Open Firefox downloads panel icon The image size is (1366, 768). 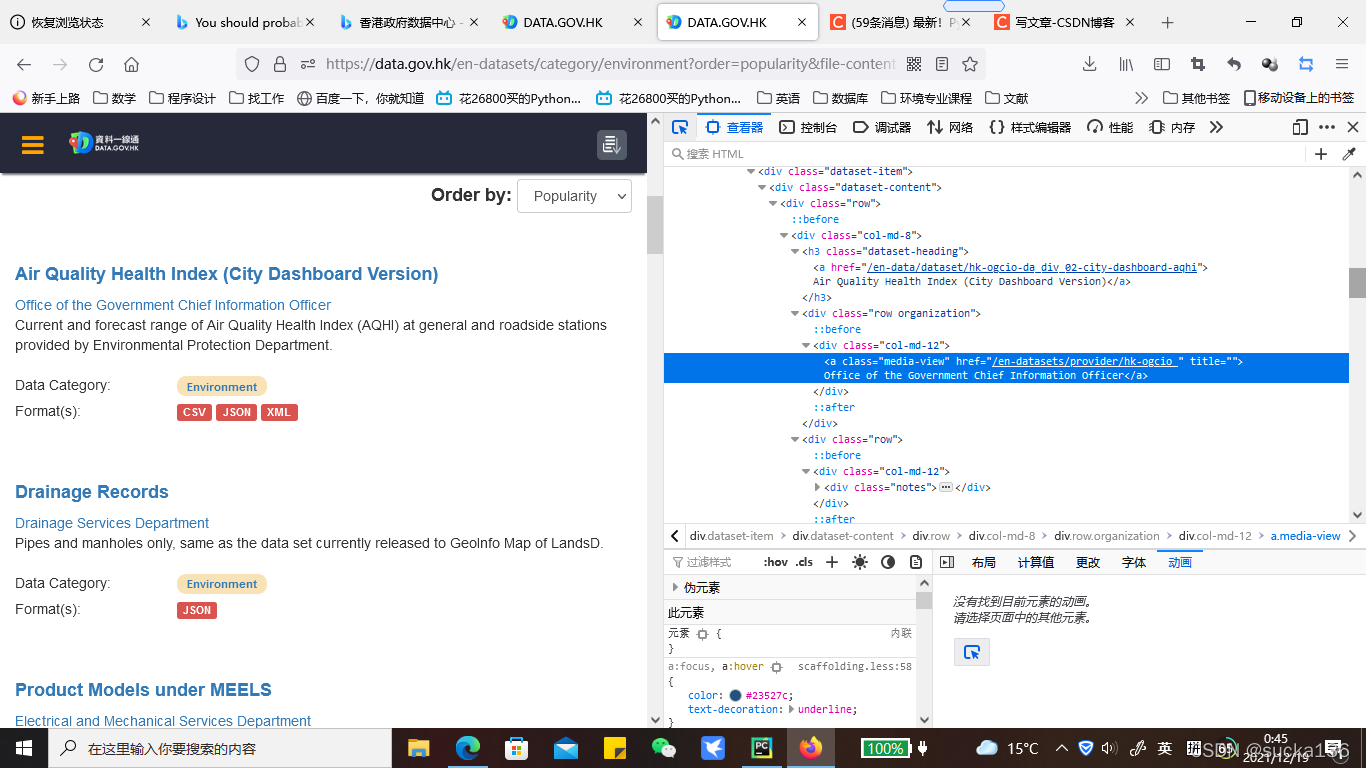(1090, 64)
